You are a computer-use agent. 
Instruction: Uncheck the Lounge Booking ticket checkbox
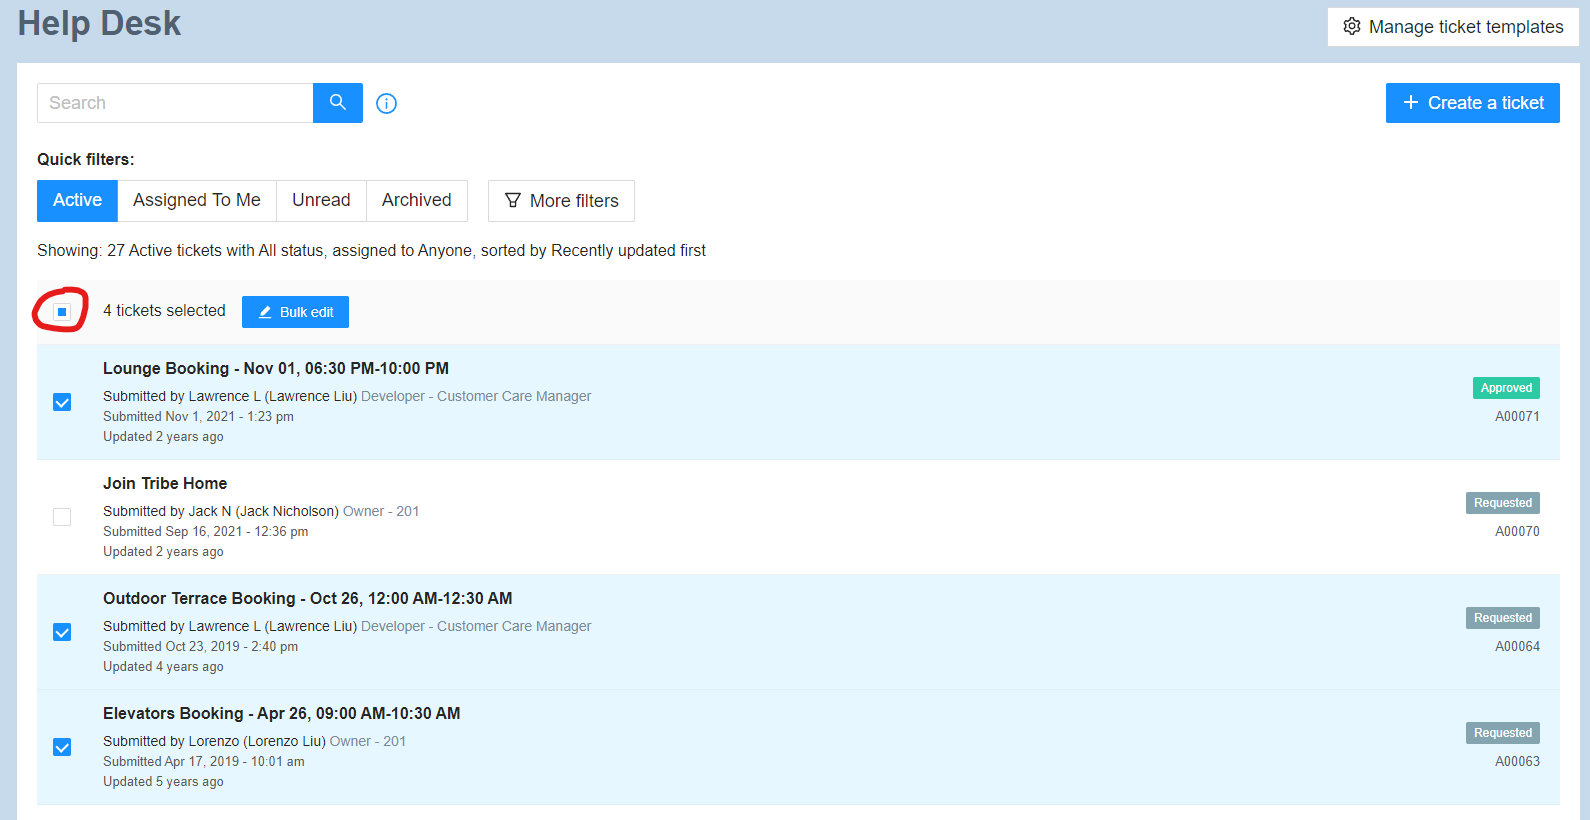click(x=62, y=402)
